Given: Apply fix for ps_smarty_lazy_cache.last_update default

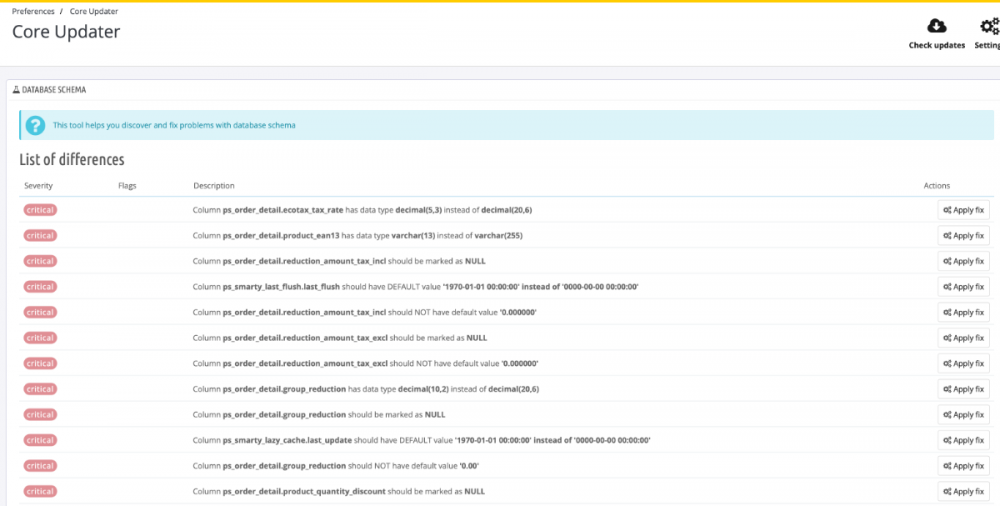Looking at the screenshot, I should pos(963,440).
